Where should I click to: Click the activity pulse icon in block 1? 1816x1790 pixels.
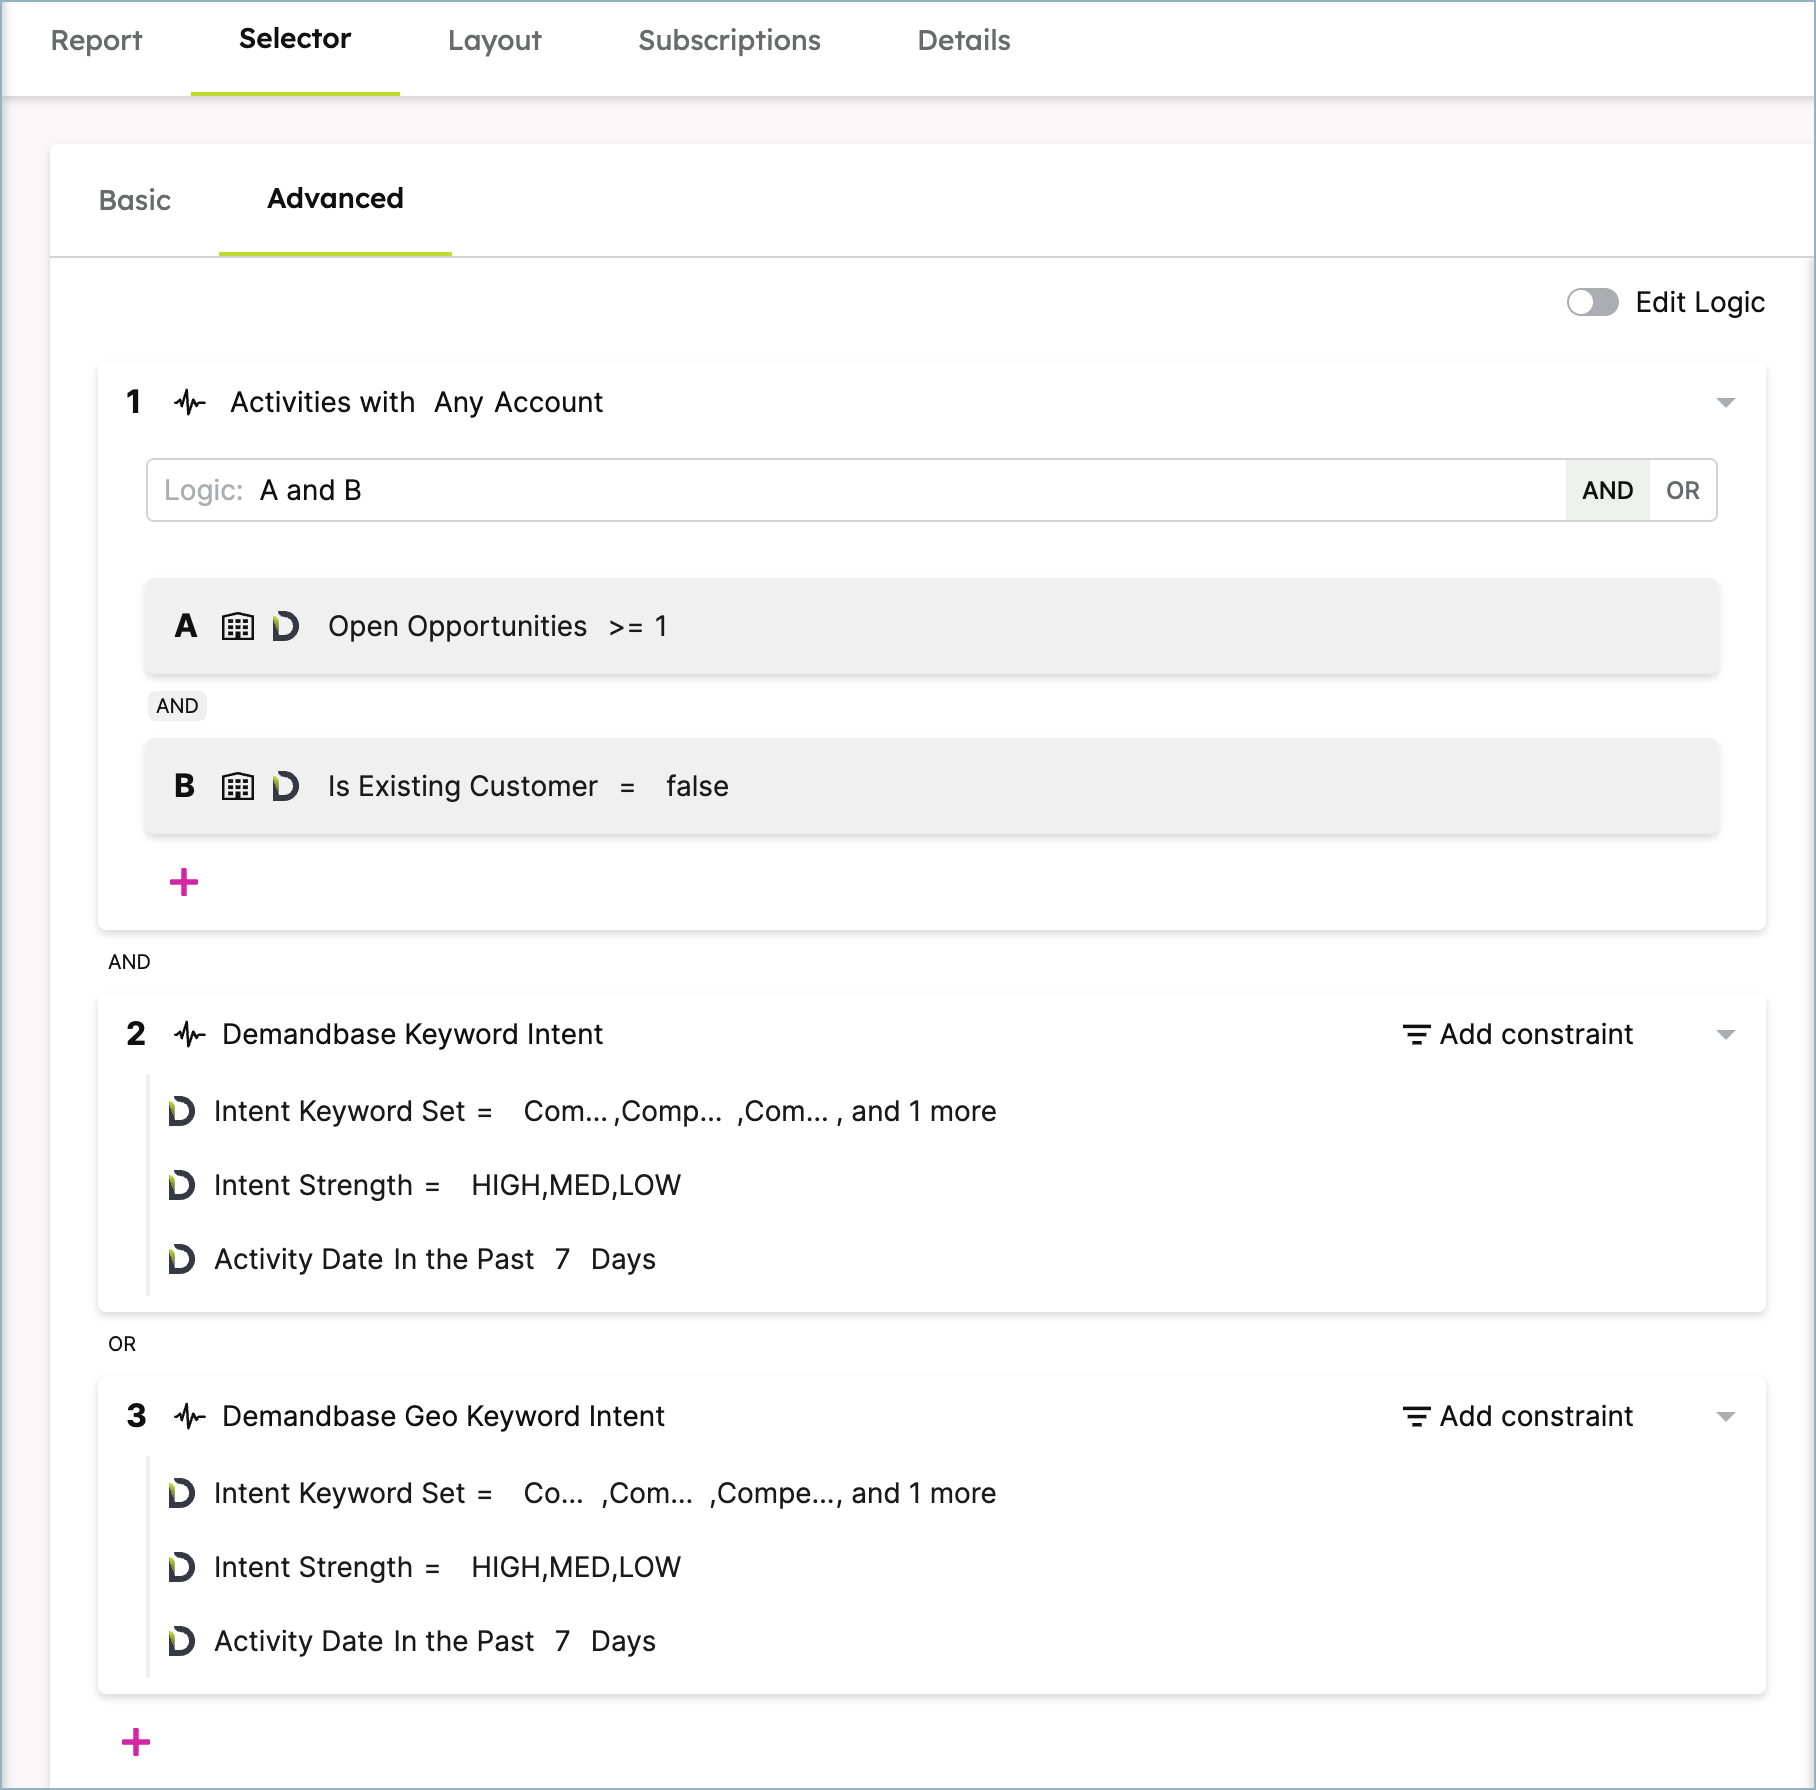pos(189,402)
